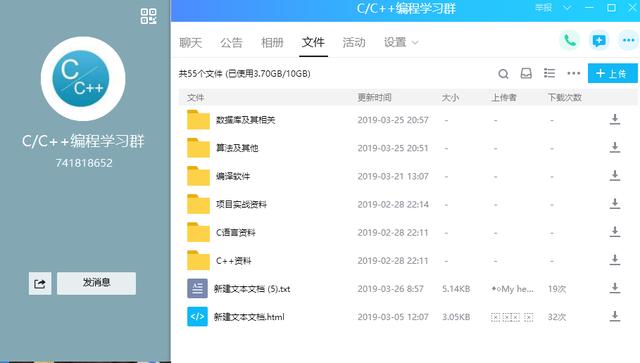Image resolution: width=640 pixels, height=363 pixels.
Task: Click the 上传 upload button
Action: 612,73
